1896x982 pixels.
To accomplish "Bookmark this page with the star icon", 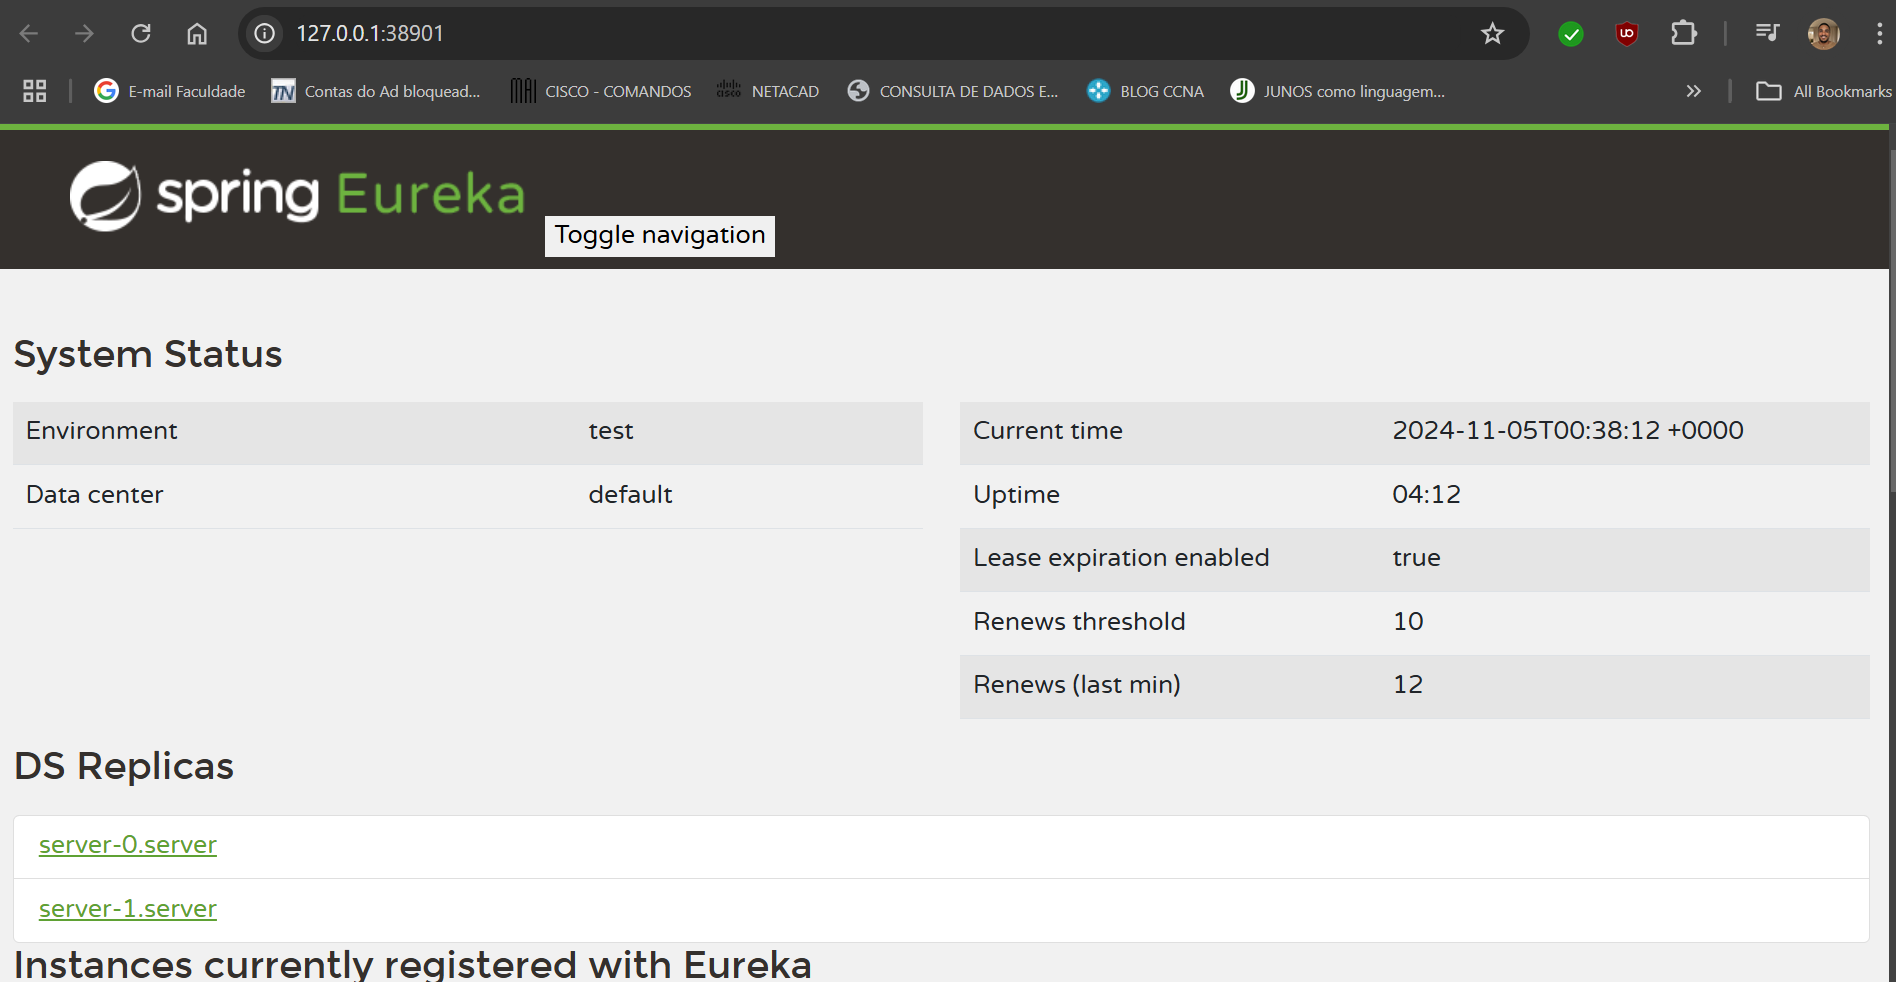I will pyautogui.click(x=1493, y=34).
